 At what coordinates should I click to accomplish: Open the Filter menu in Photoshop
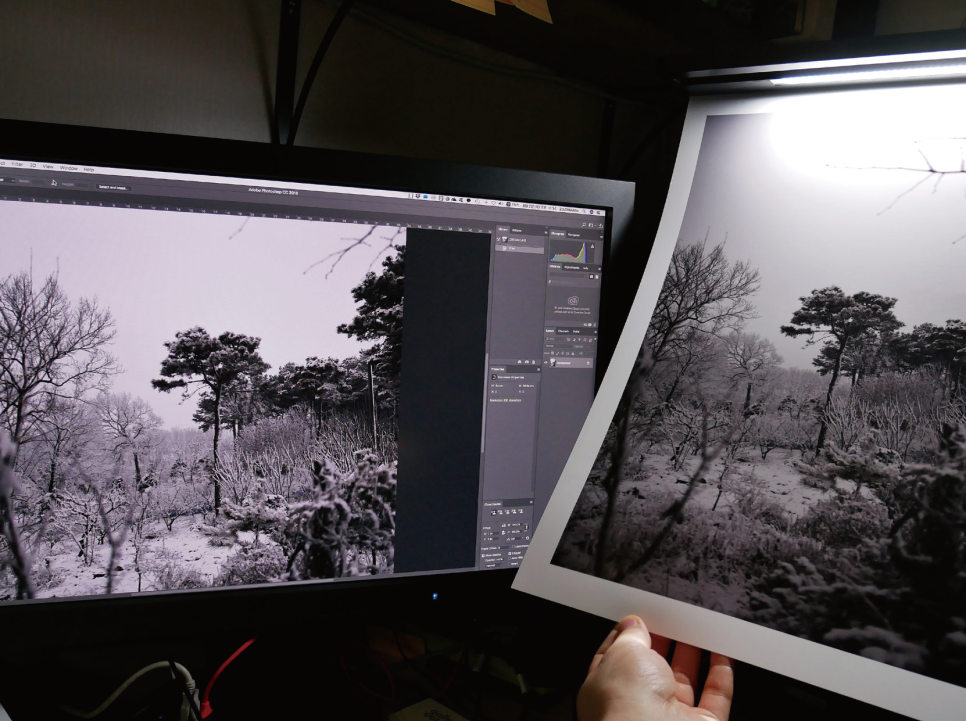click(x=17, y=164)
